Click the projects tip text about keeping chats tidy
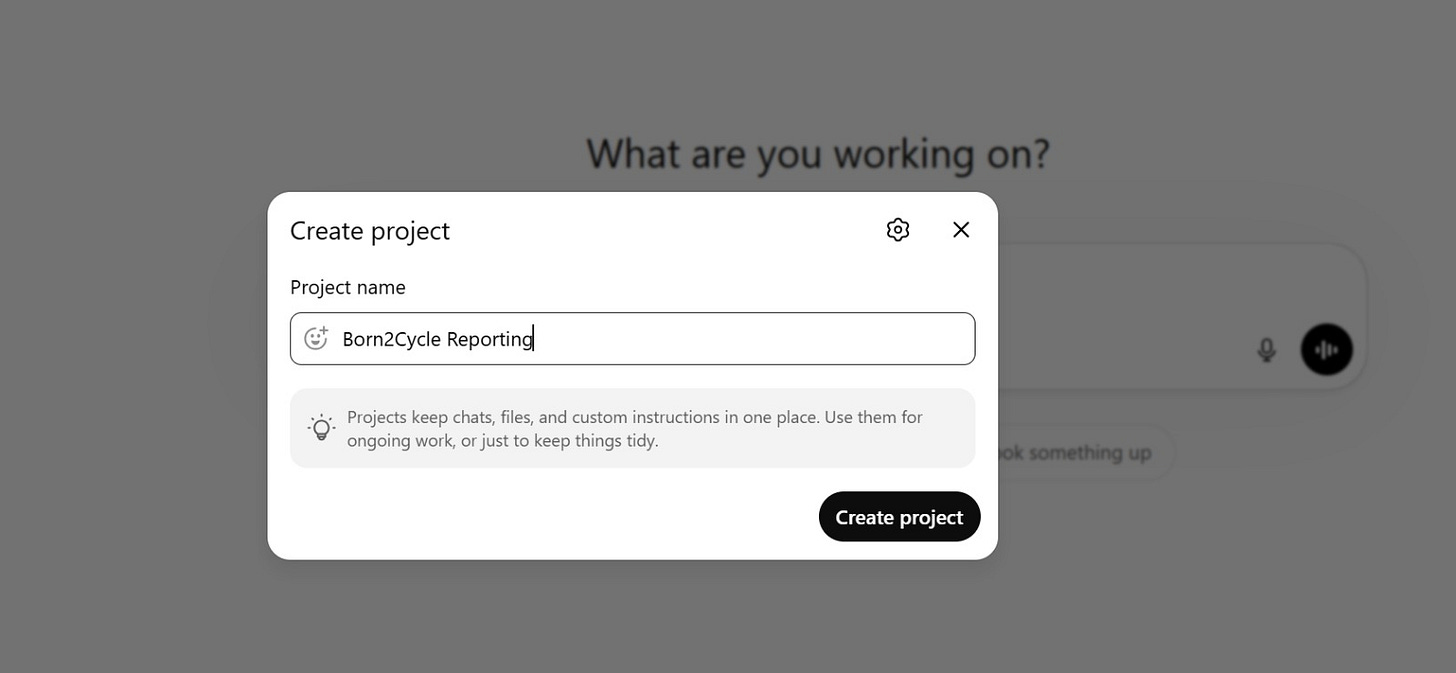The width and height of the screenshot is (1456, 673). pos(634,428)
